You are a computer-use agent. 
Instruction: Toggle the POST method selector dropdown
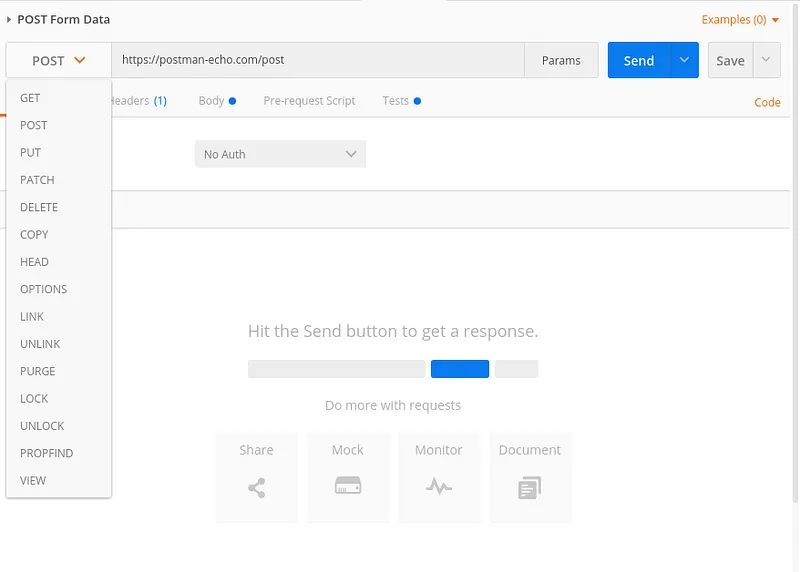(x=59, y=60)
